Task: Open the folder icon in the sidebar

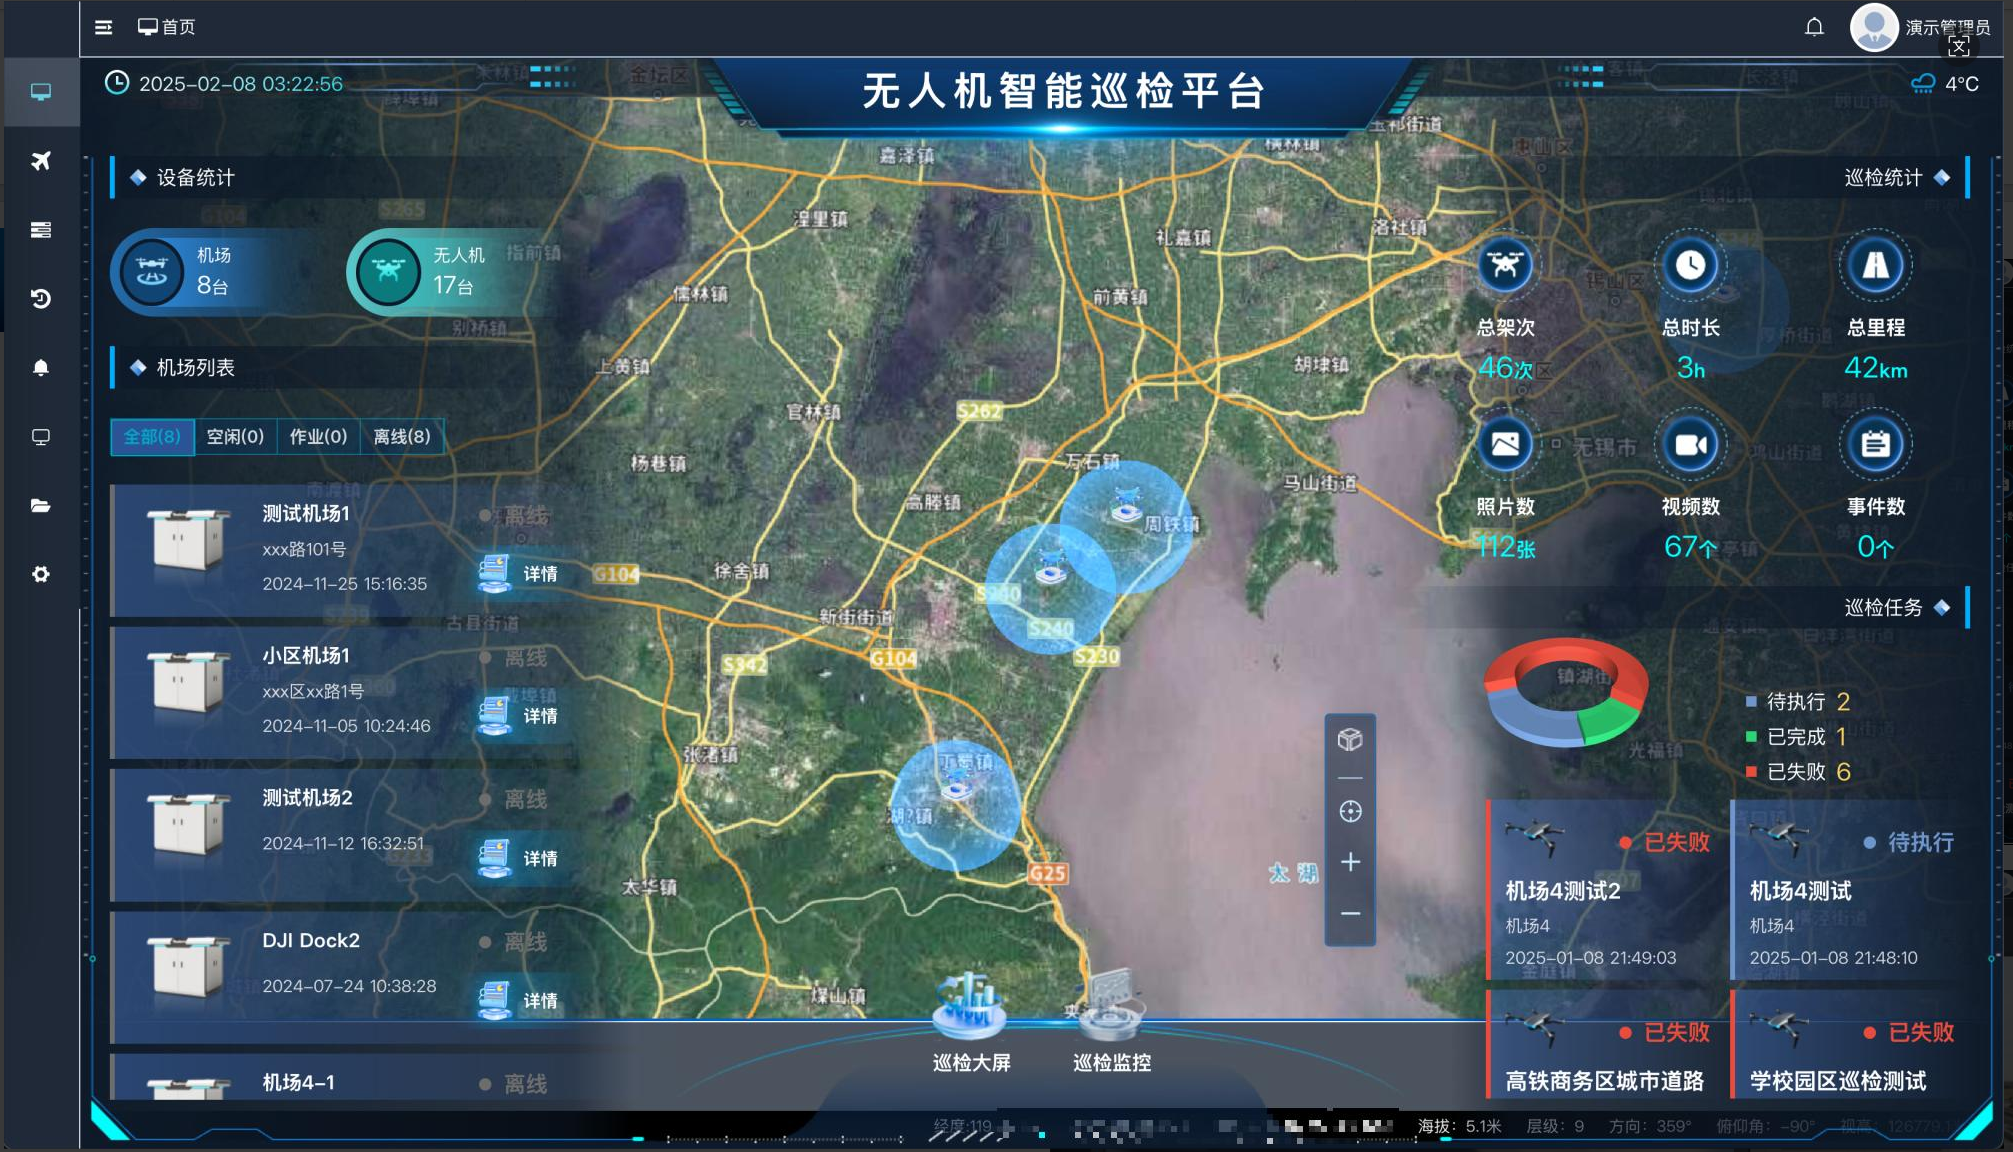Action: point(41,506)
